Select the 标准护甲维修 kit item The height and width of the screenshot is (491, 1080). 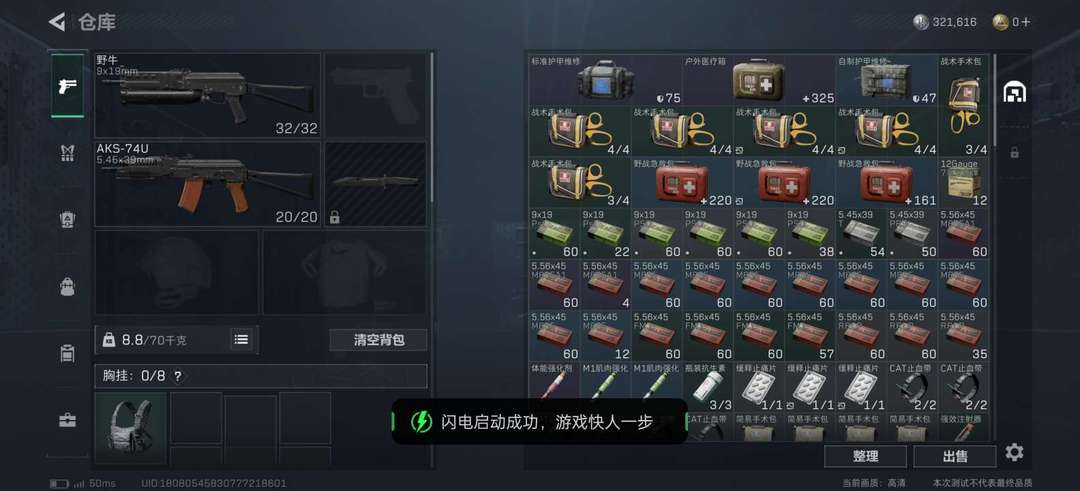click(605, 80)
